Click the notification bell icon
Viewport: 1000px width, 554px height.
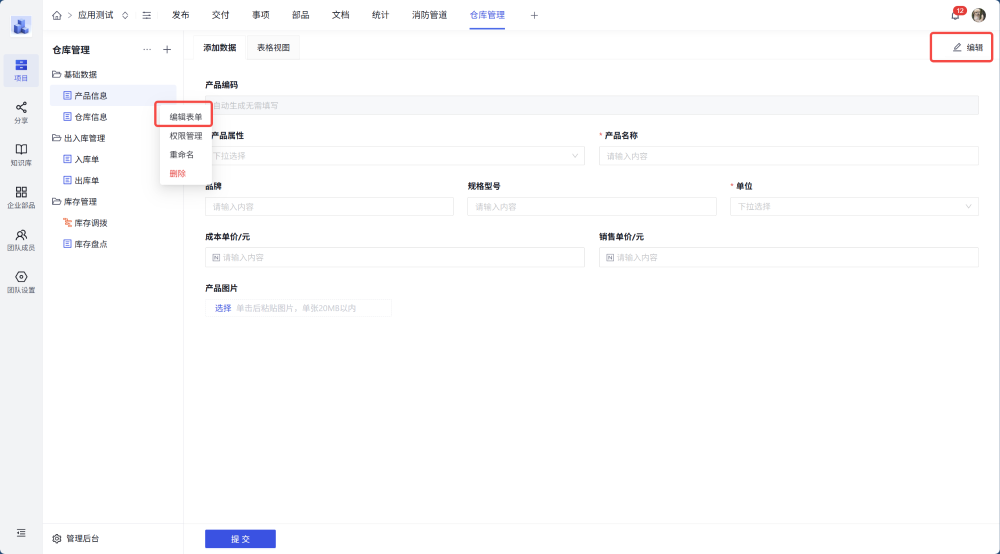[x=955, y=15]
